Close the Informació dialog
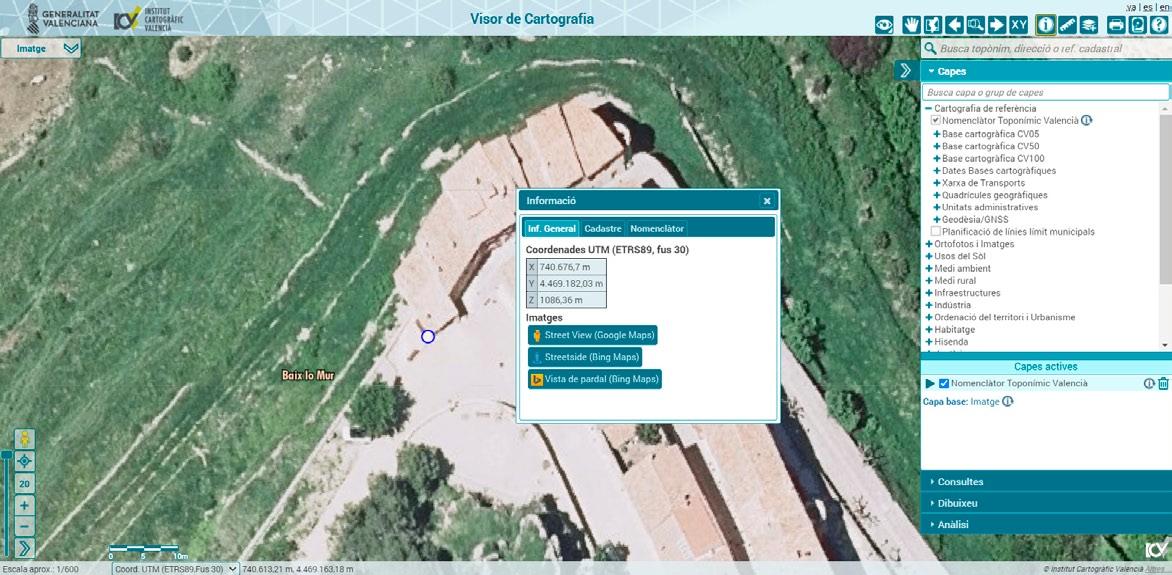 (767, 201)
